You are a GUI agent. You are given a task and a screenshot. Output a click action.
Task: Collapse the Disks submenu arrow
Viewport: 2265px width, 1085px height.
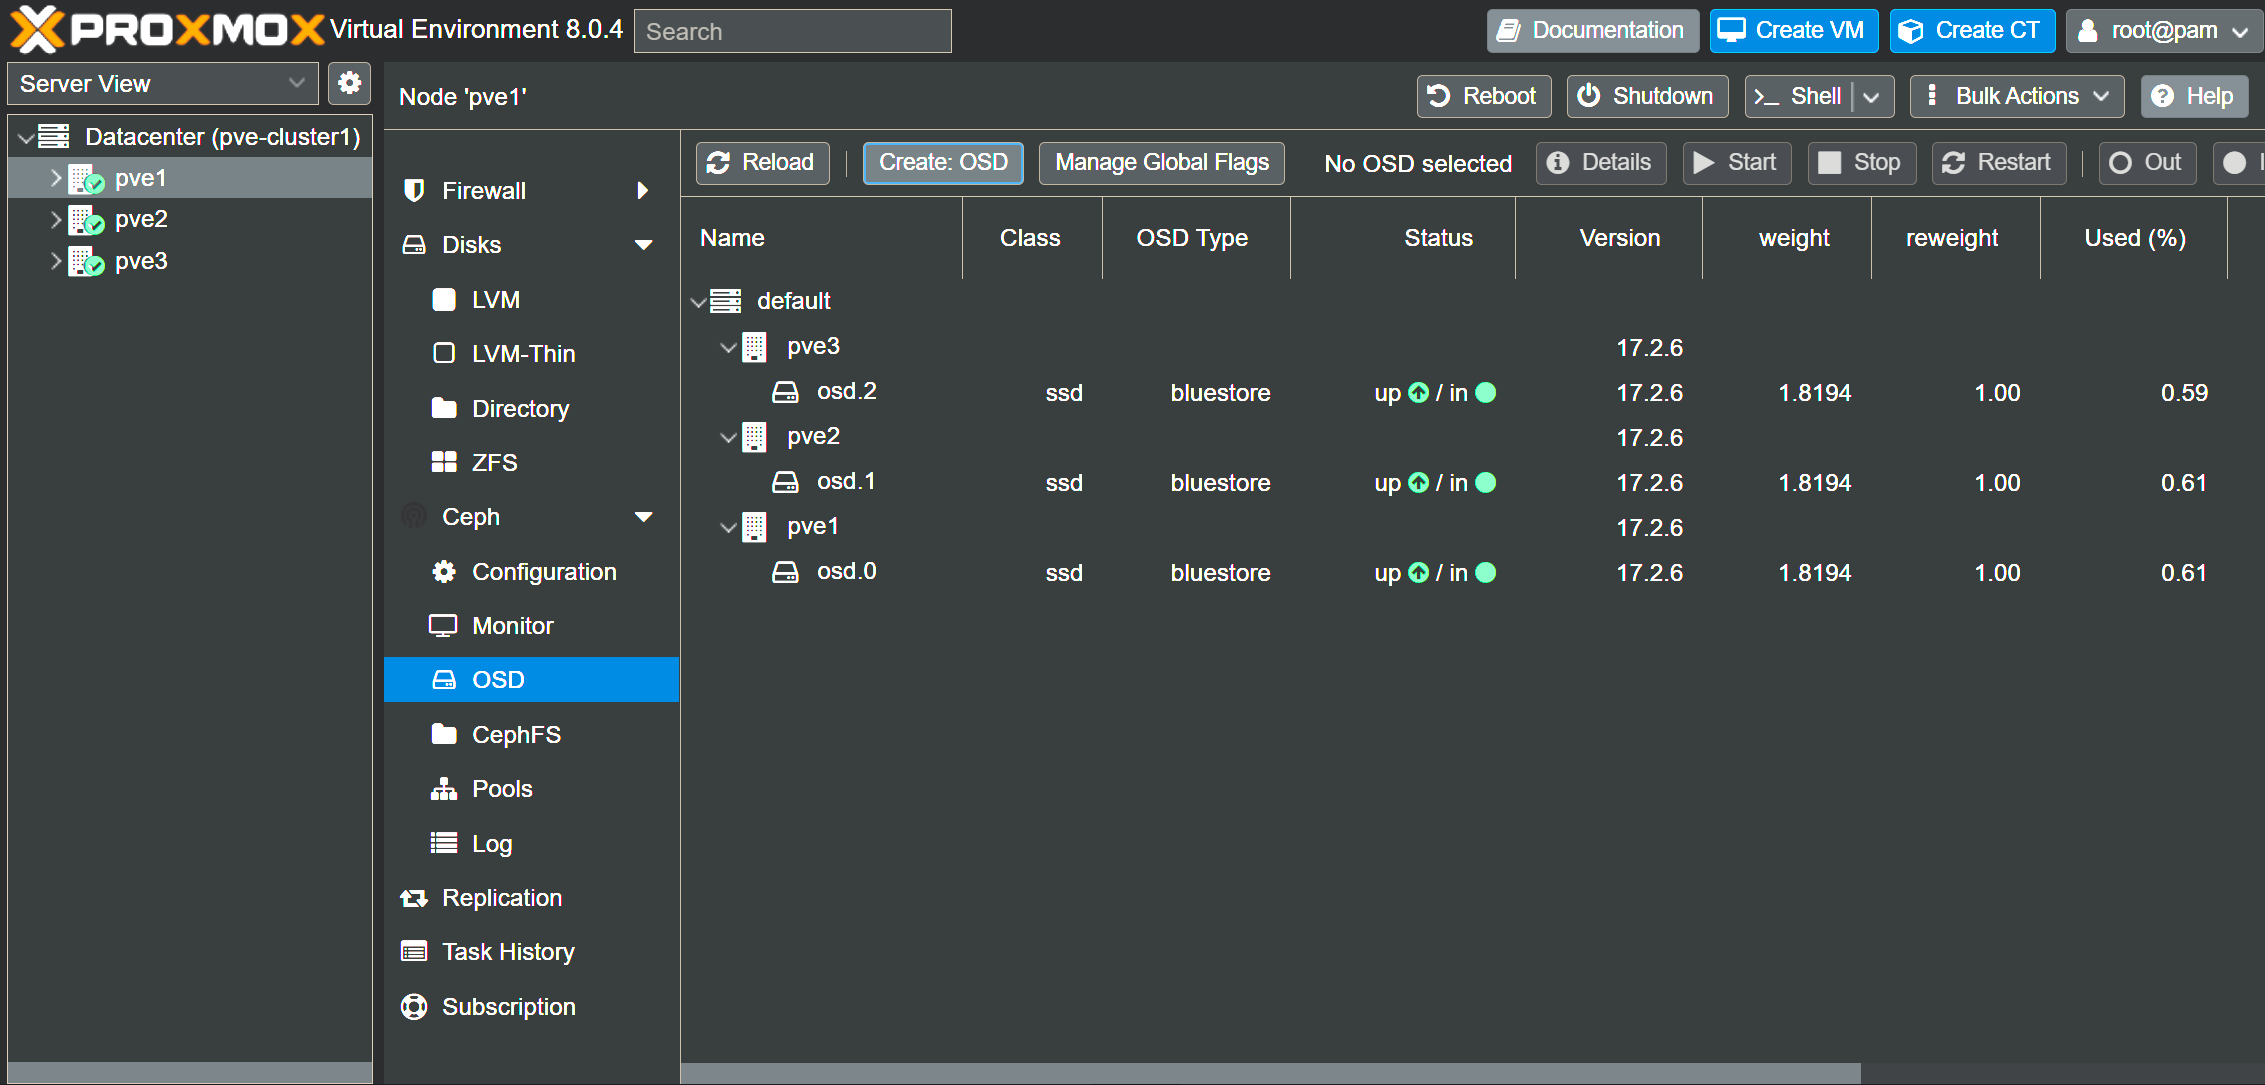click(x=644, y=245)
